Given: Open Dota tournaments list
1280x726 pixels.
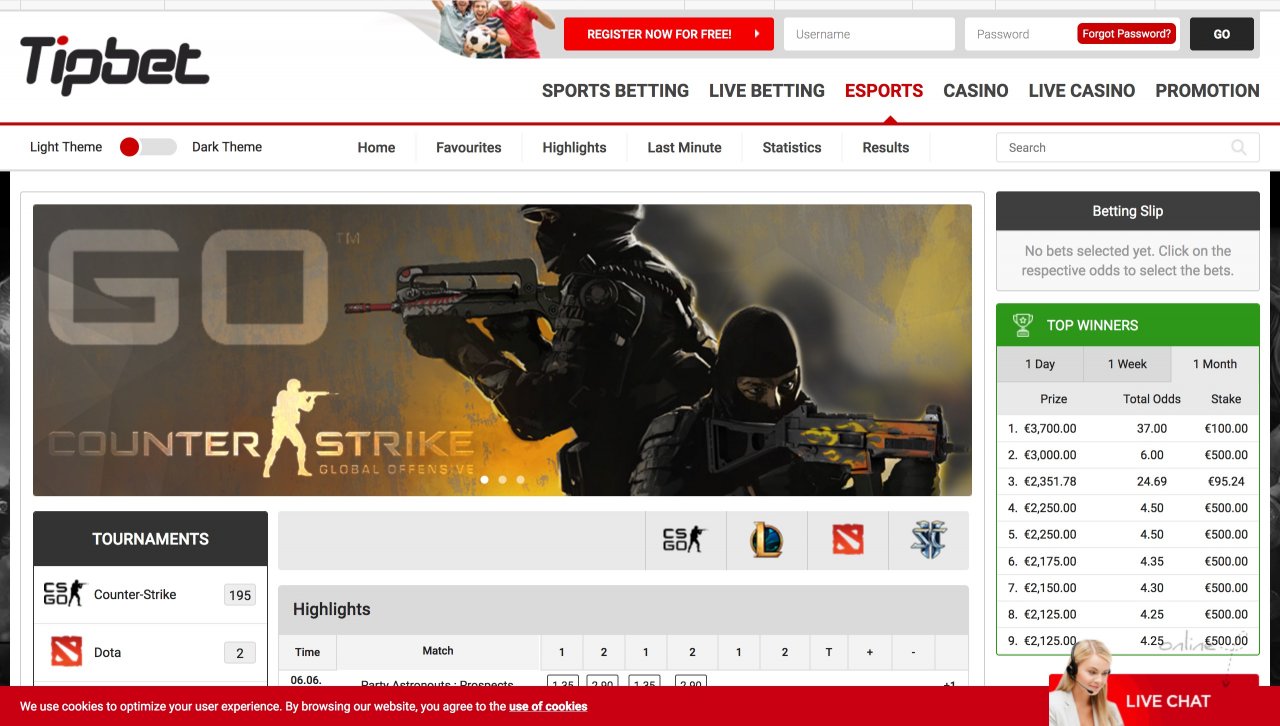Looking at the screenshot, I should 151,653.
